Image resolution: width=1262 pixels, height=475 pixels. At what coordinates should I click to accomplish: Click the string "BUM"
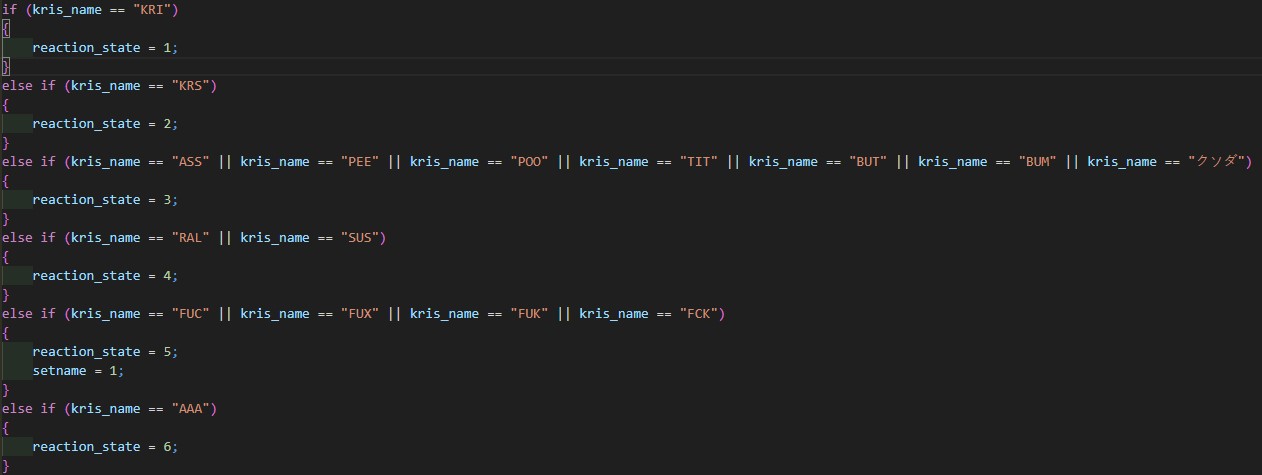[x=1038, y=162]
